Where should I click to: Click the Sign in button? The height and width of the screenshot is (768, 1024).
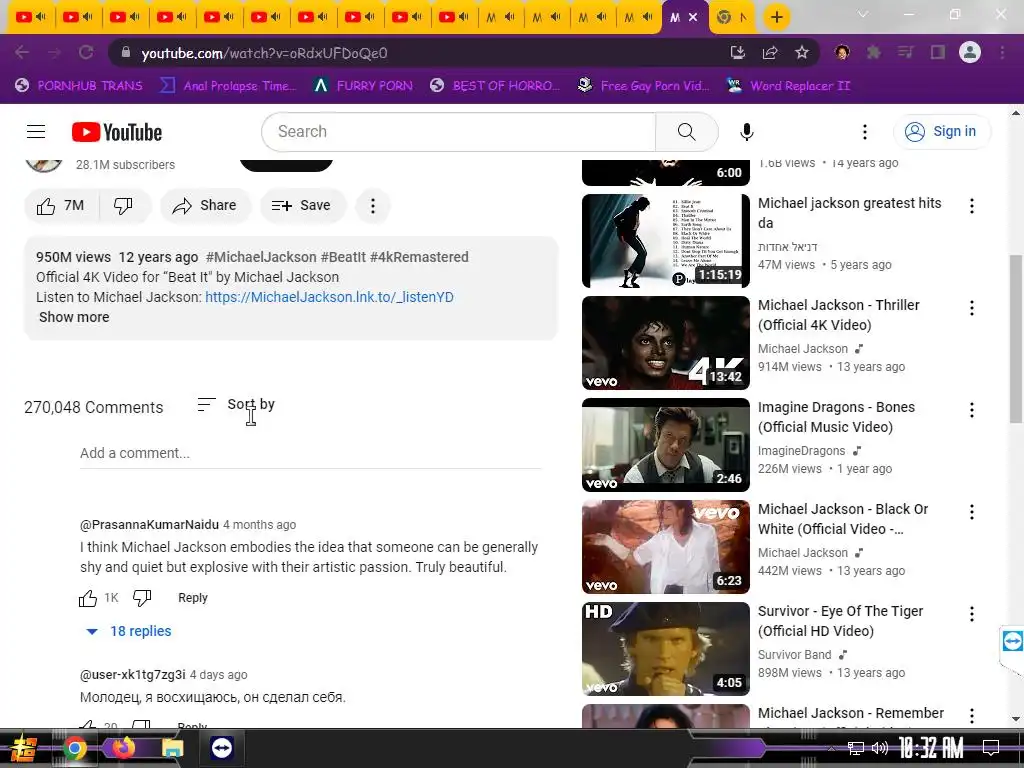[x=942, y=132]
